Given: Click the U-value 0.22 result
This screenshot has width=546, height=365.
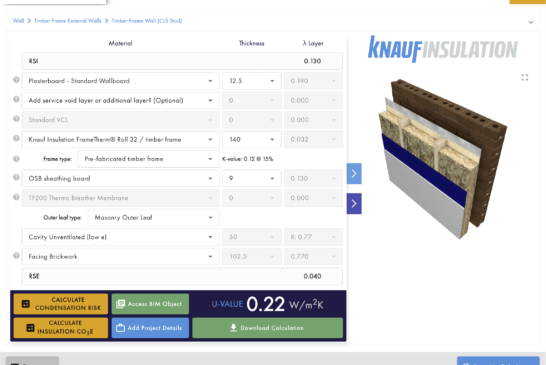Looking at the screenshot, I should coord(265,304).
